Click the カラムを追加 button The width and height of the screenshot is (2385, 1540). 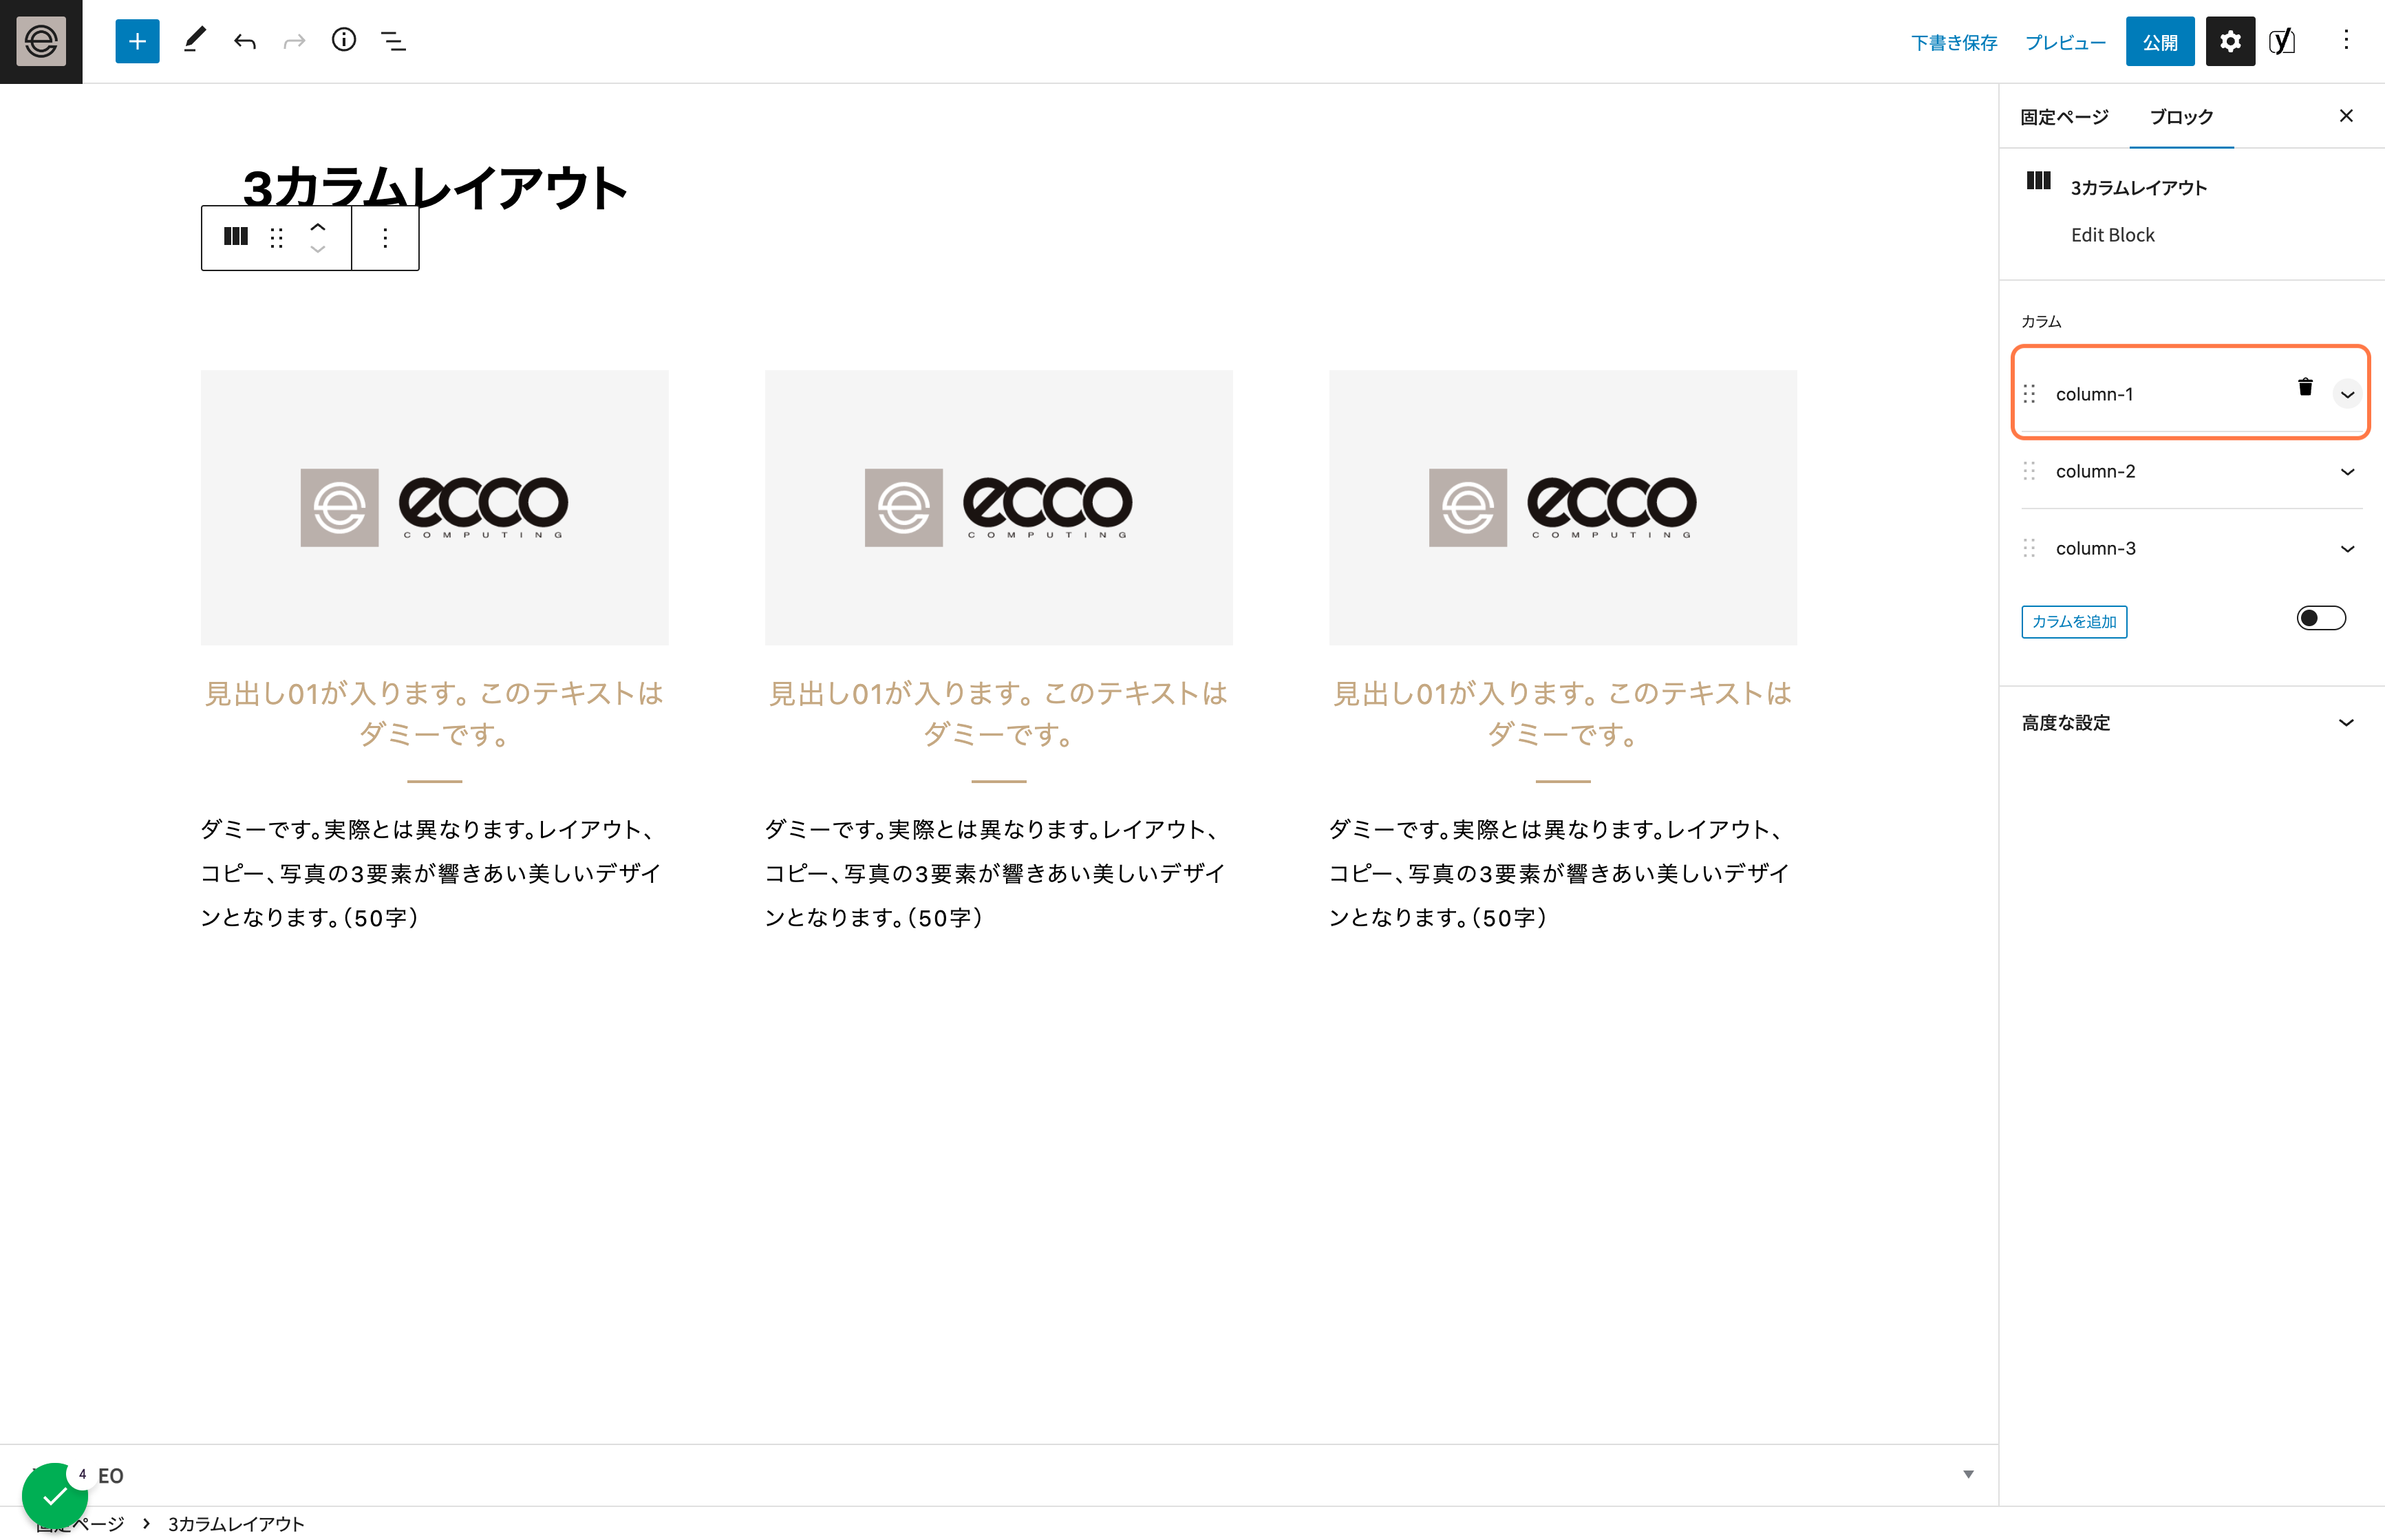click(x=2074, y=621)
